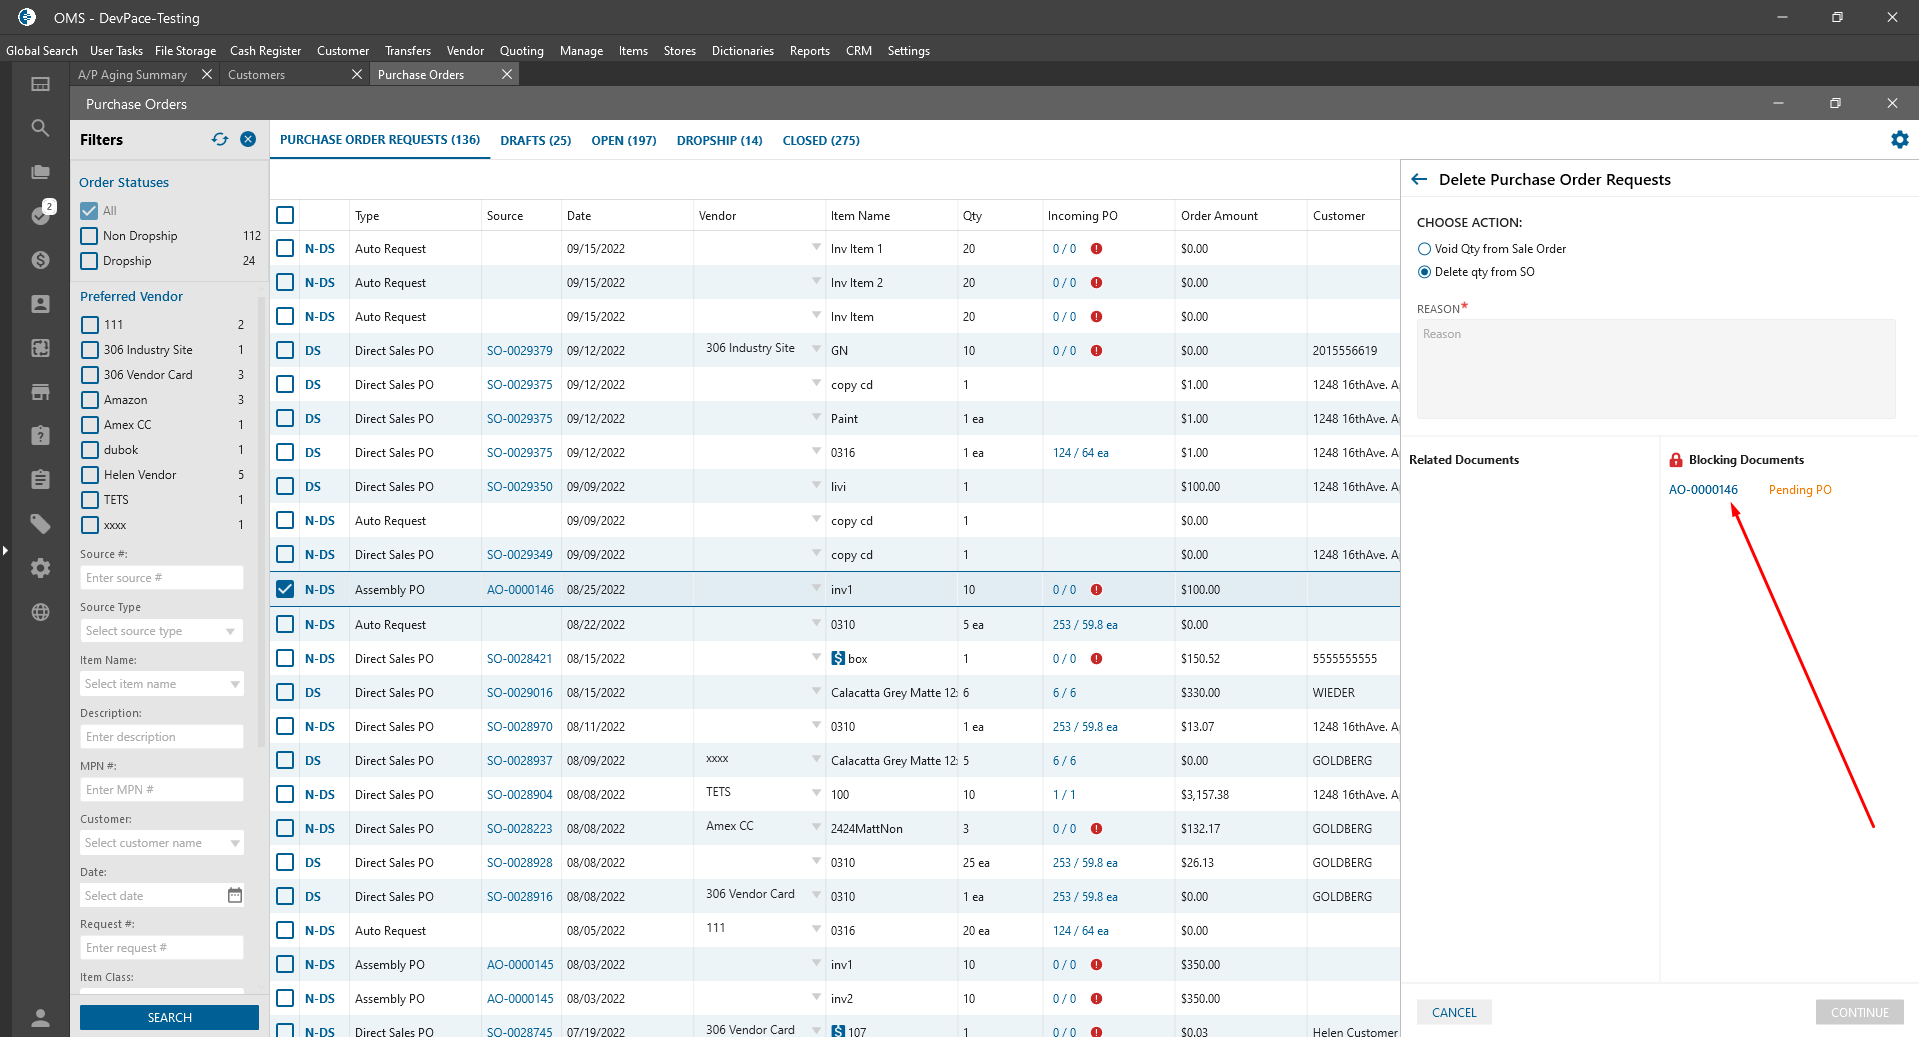
Task: Check the Non Dropship status filter
Action: [90, 236]
